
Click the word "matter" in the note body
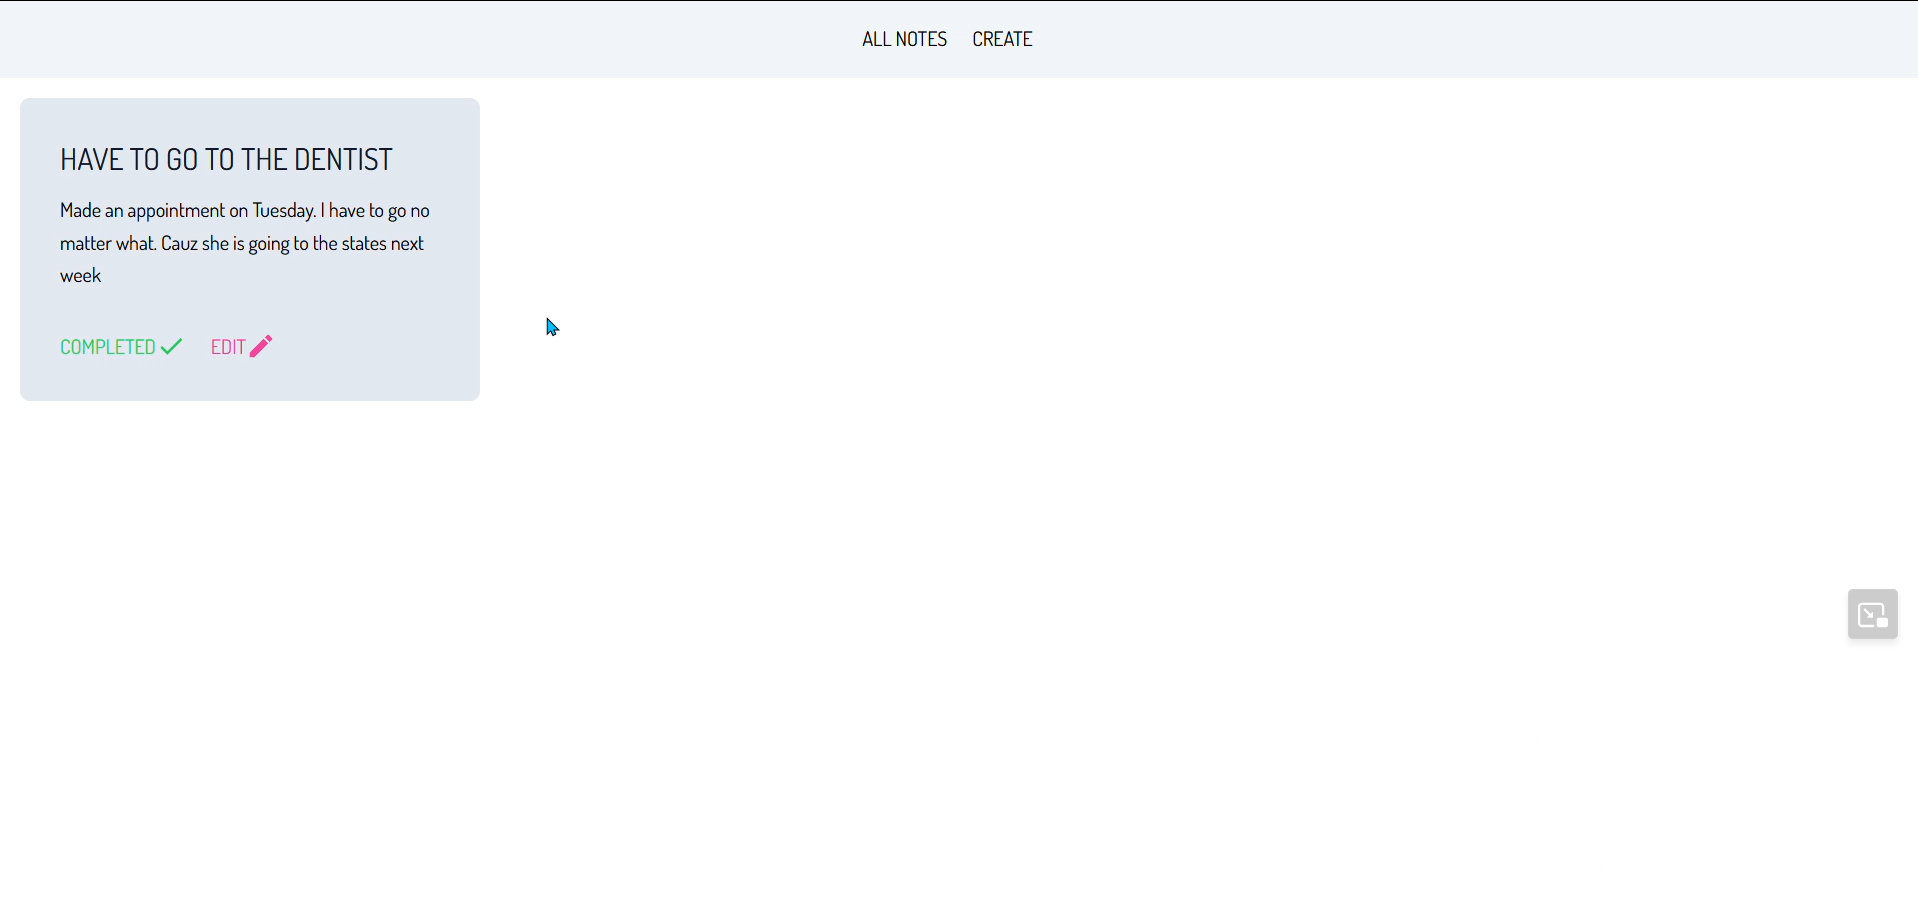[x=86, y=243]
